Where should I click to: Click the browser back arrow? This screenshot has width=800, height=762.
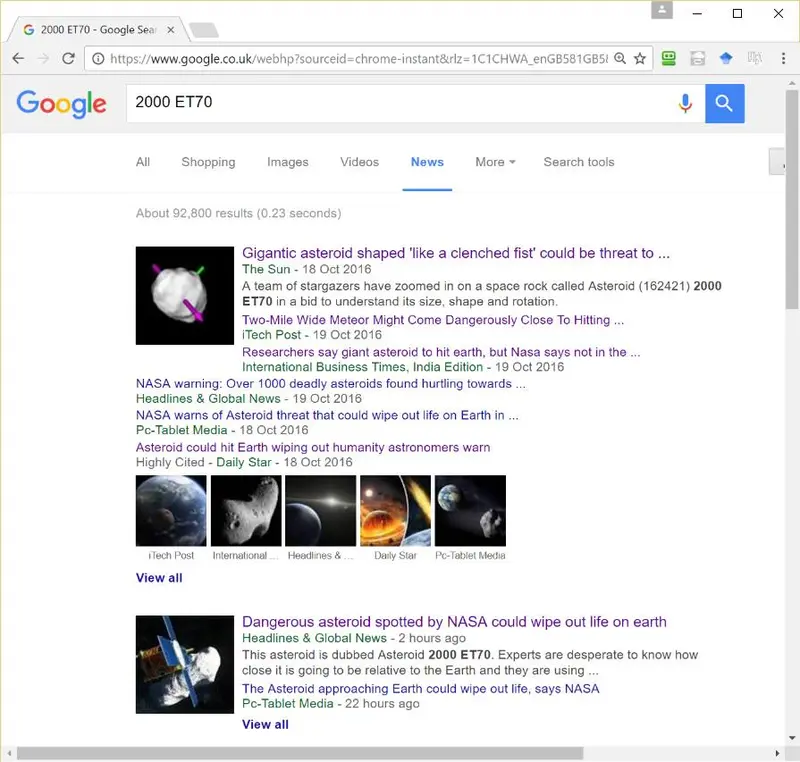(x=18, y=58)
